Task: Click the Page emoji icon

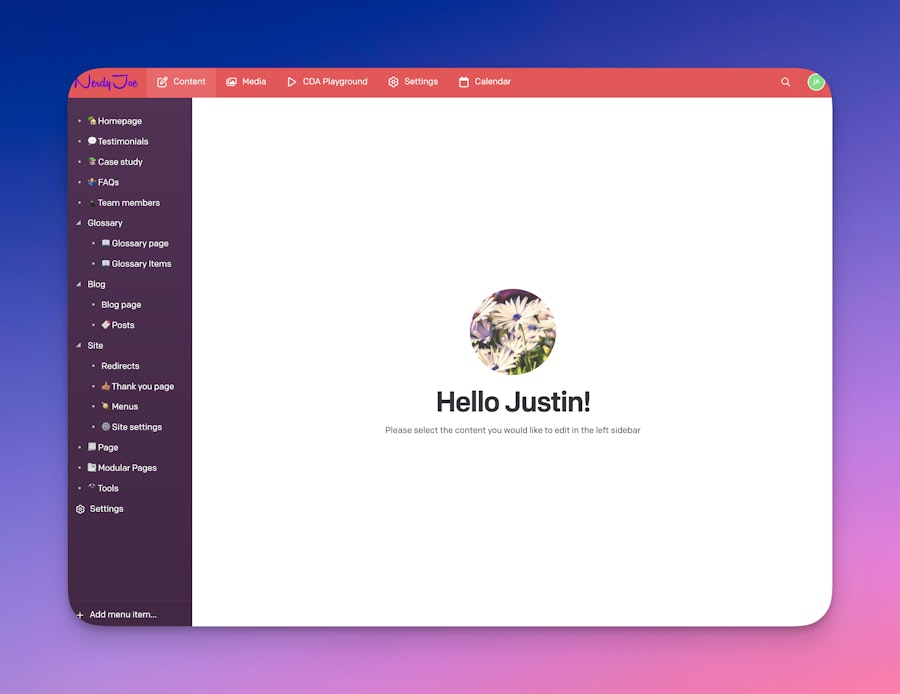Action: (92, 447)
